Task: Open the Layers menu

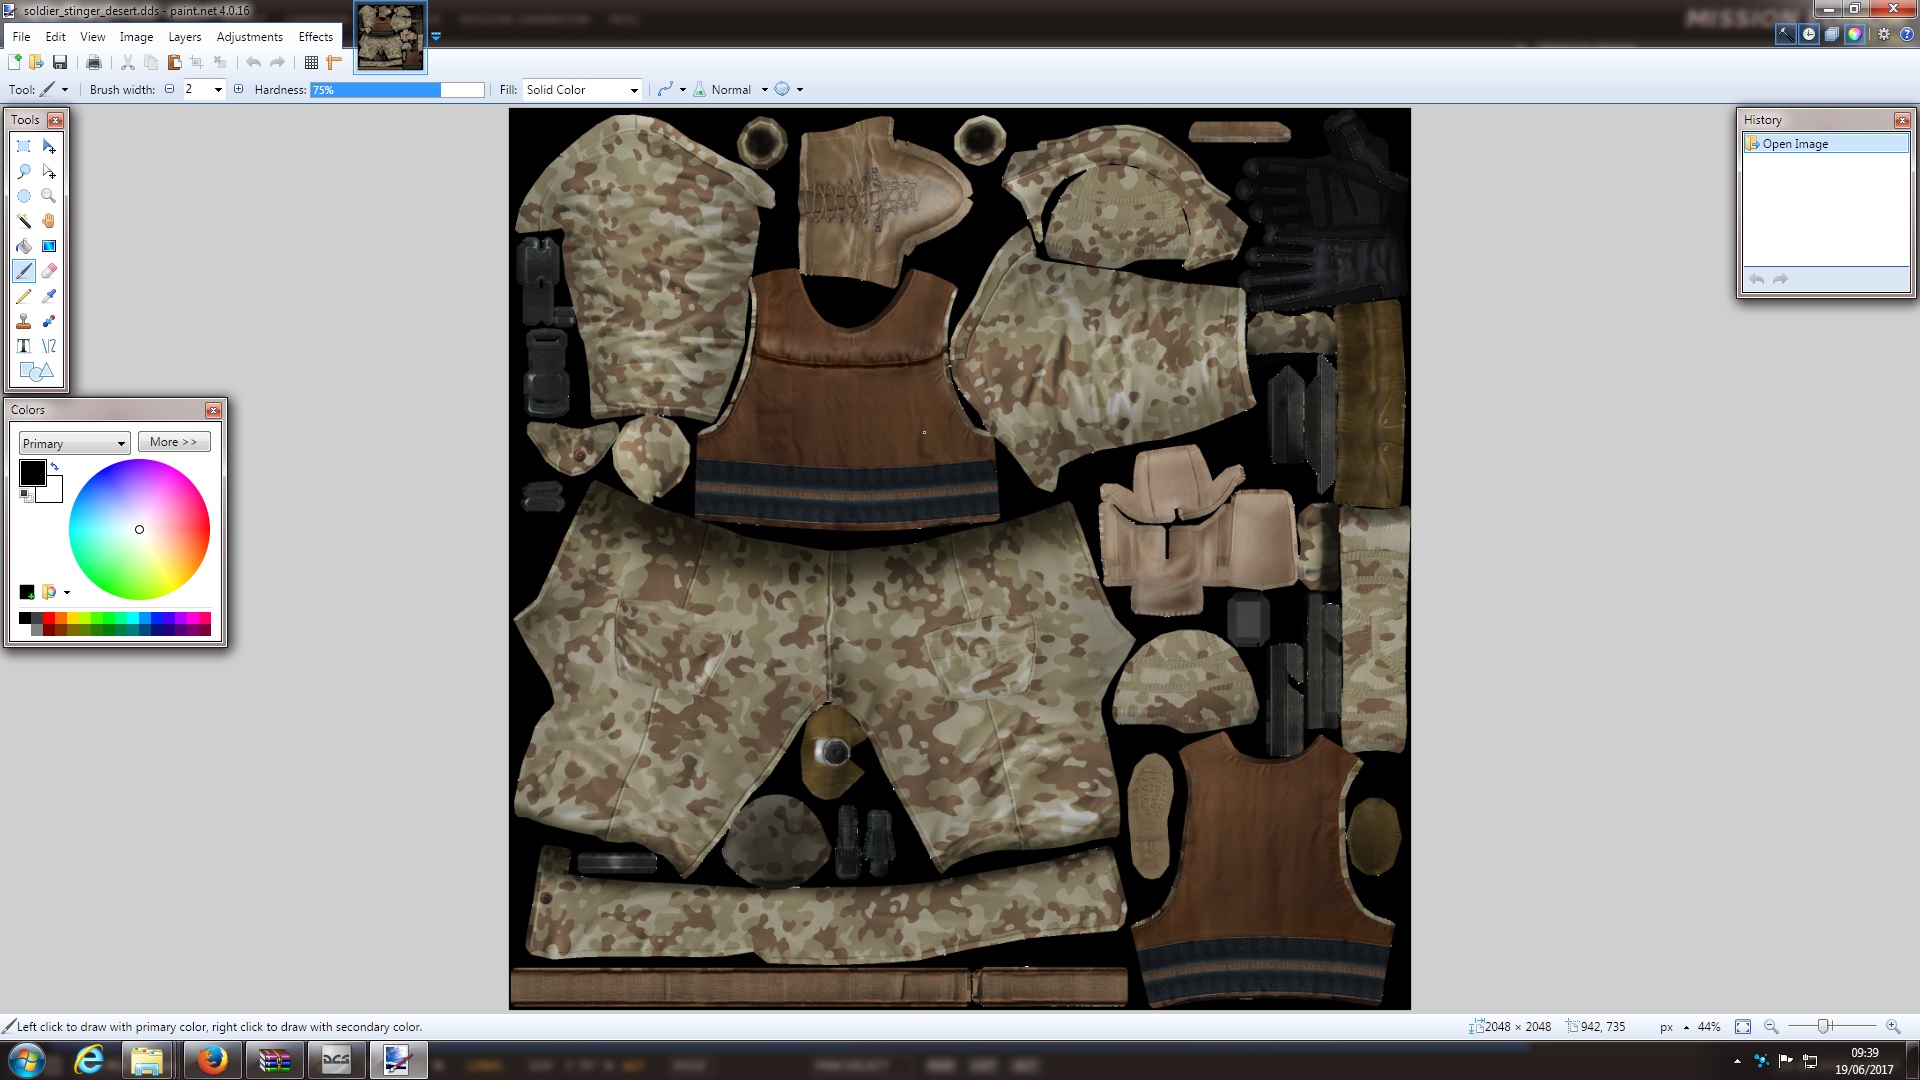Action: click(185, 36)
